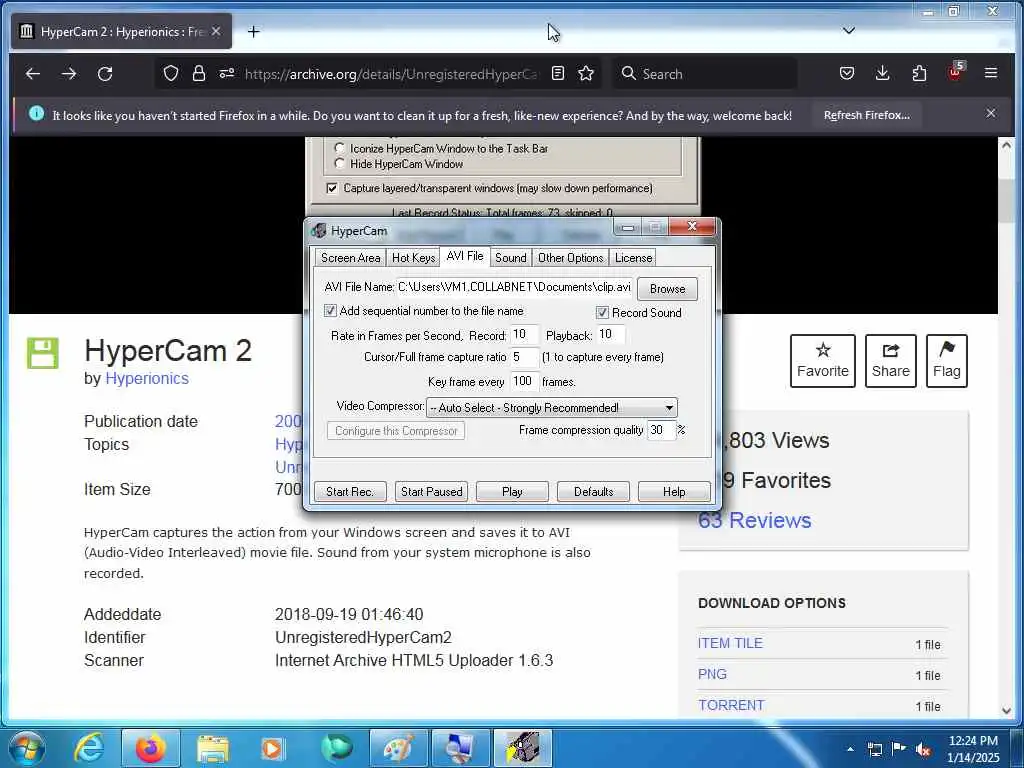This screenshot has width=1024, height=768.
Task: Open the 63 Reviews link
Action: [754, 520]
